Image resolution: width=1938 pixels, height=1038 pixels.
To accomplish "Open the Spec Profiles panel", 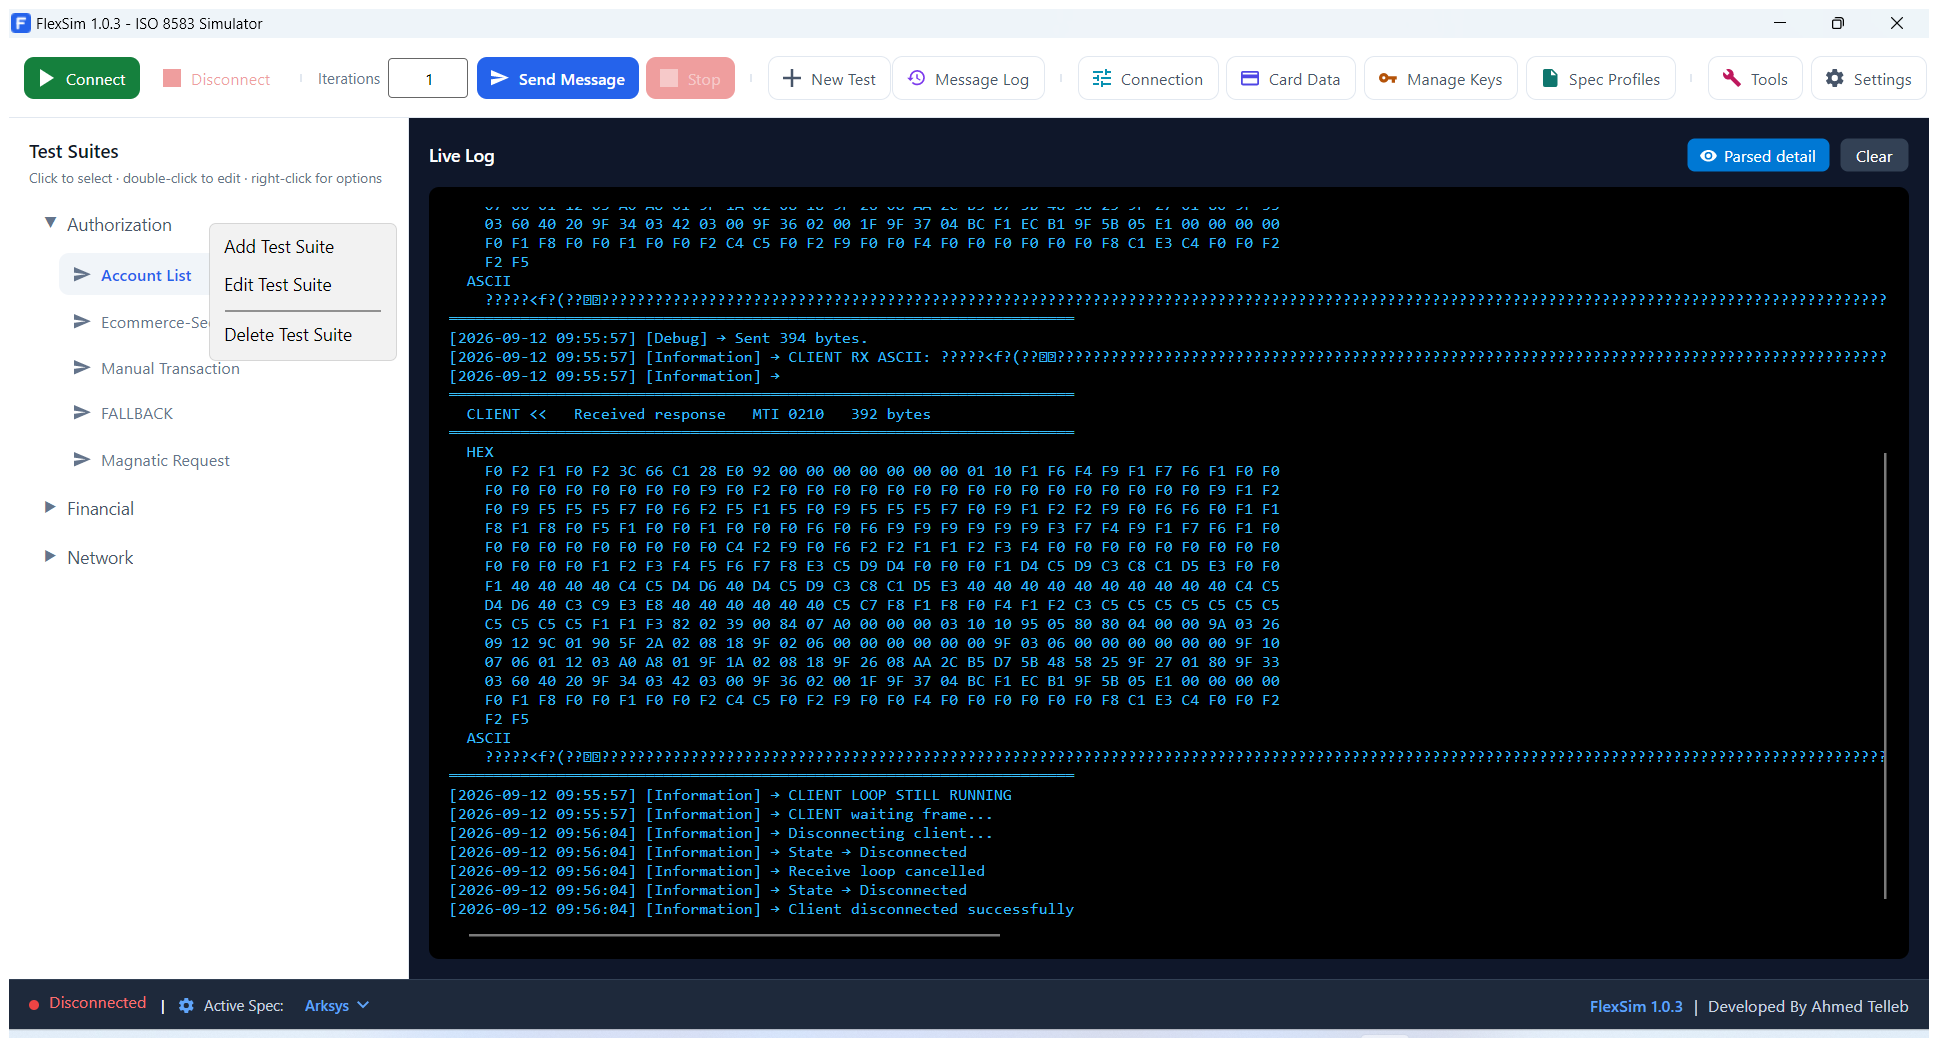I will 1601,78.
